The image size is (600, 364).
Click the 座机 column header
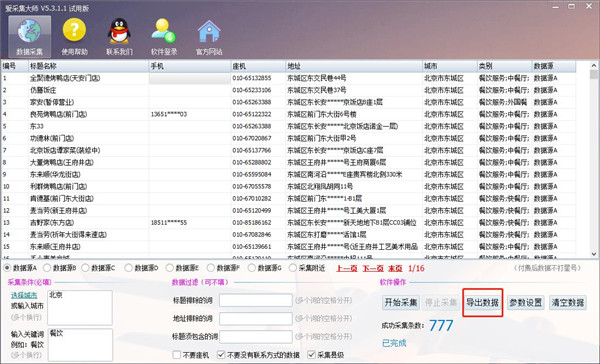pyautogui.click(x=258, y=66)
